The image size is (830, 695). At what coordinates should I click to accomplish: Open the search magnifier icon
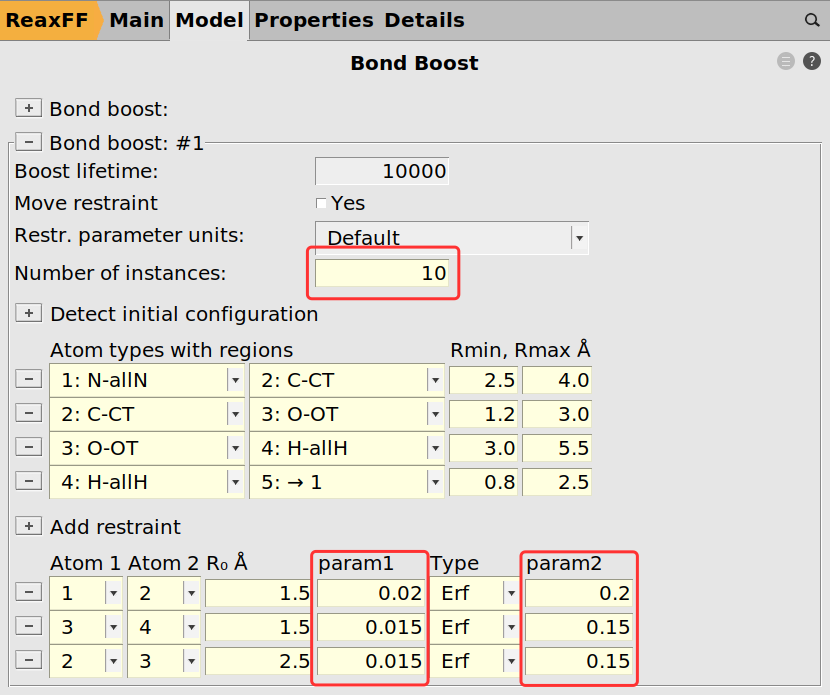click(x=811, y=20)
